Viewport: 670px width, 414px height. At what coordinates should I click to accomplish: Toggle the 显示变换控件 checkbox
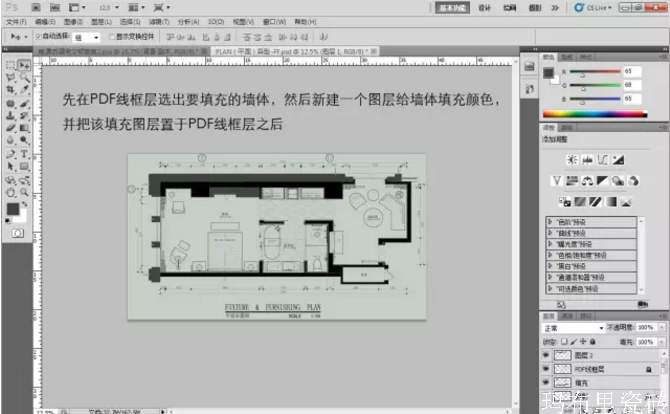pyautogui.click(x=112, y=37)
